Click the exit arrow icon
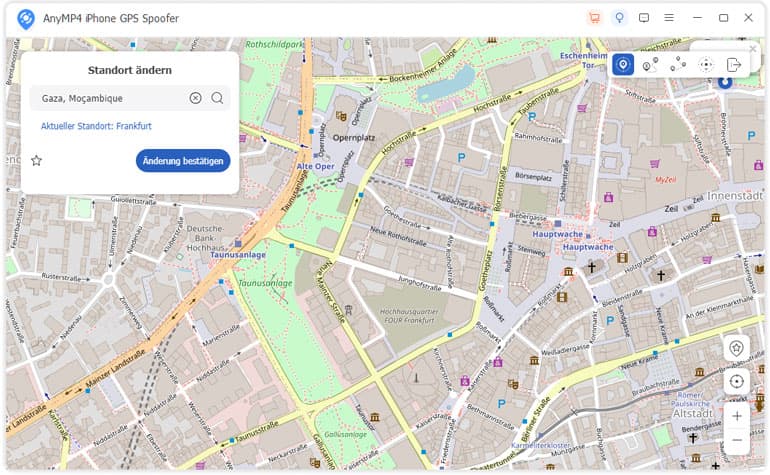 click(x=733, y=64)
